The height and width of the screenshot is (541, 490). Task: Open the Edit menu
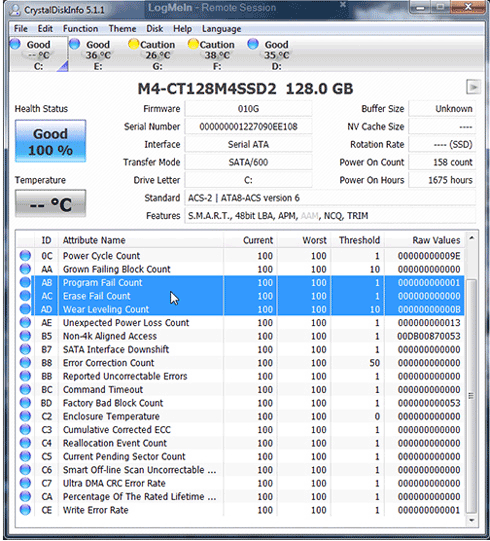(x=45, y=29)
